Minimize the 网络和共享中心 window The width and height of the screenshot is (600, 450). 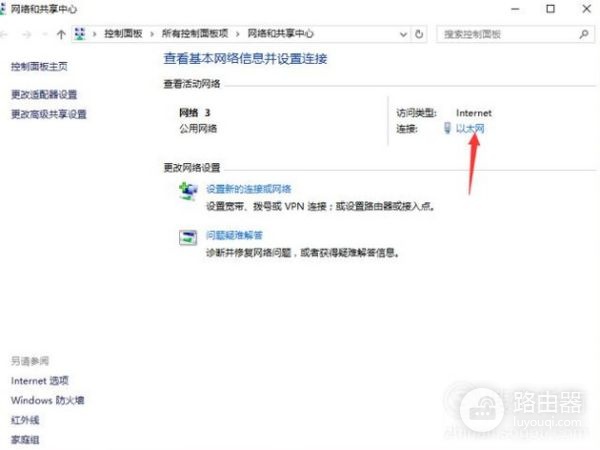[x=515, y=9]
